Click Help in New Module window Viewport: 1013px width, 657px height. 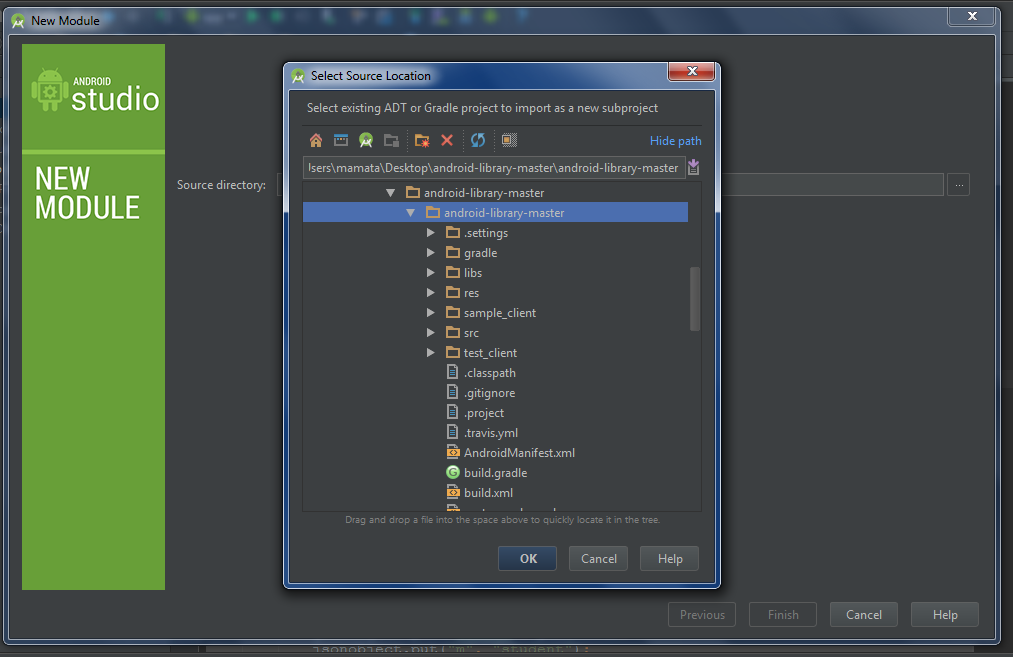click(x=945, y=615)
